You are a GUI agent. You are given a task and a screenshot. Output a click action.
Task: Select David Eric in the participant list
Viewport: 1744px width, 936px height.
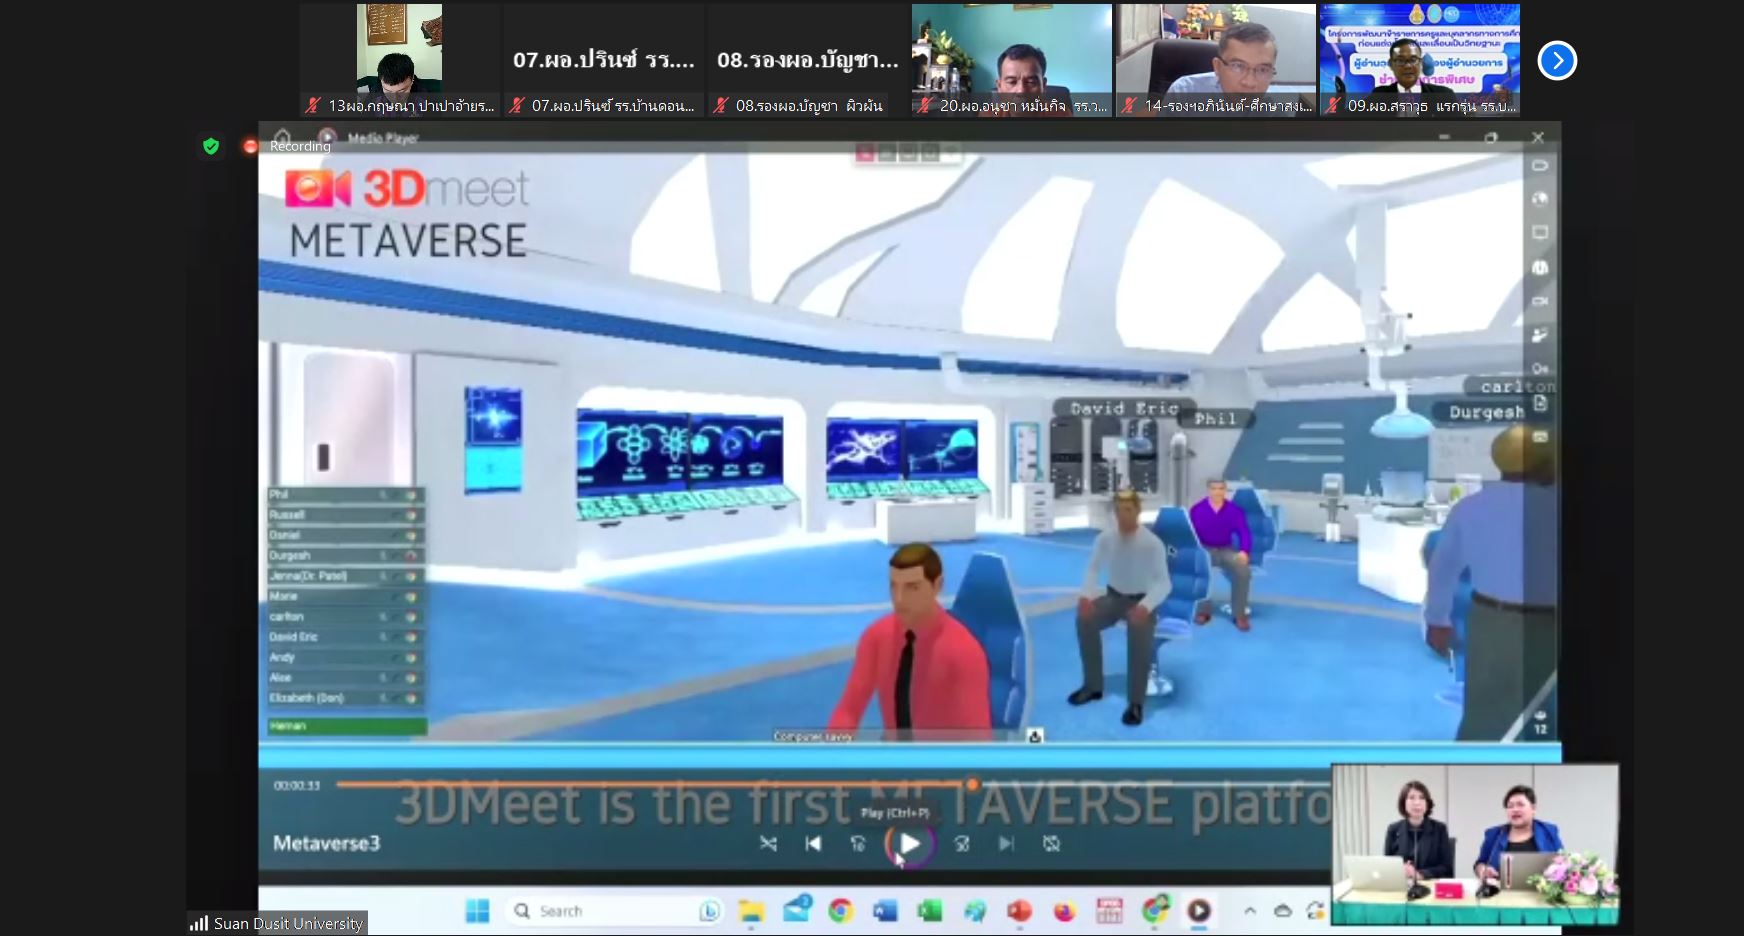coord(346,637)
